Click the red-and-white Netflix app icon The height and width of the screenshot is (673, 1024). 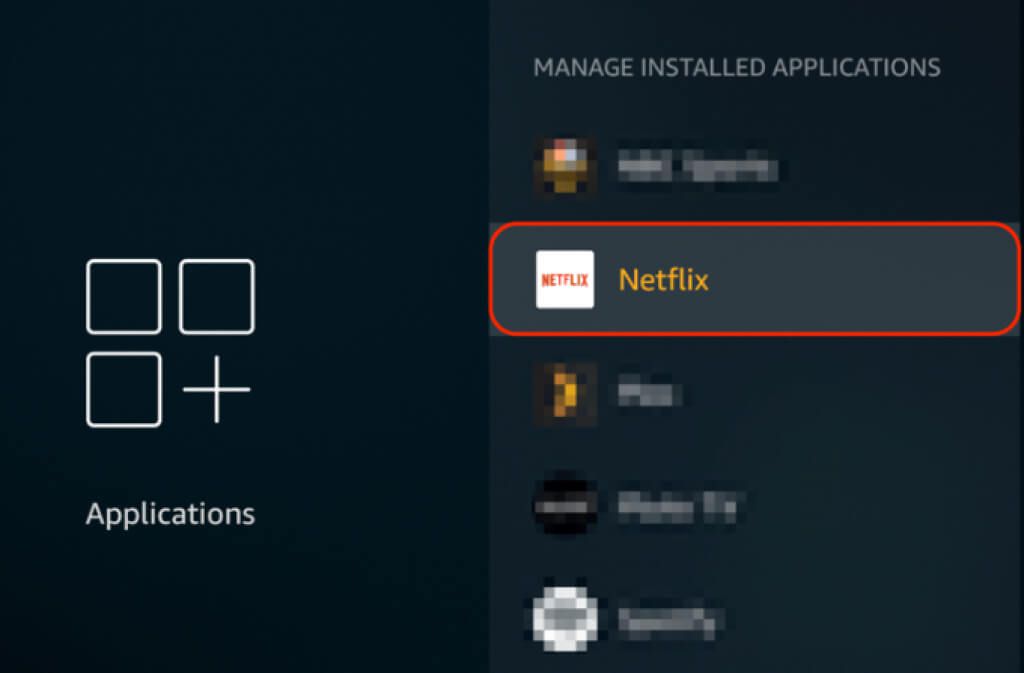click(565, 279)
